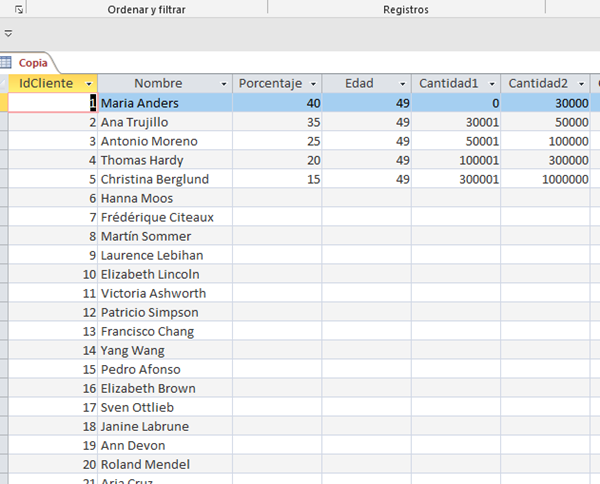Open the Cantidad1 column filter dropdown

492,84
